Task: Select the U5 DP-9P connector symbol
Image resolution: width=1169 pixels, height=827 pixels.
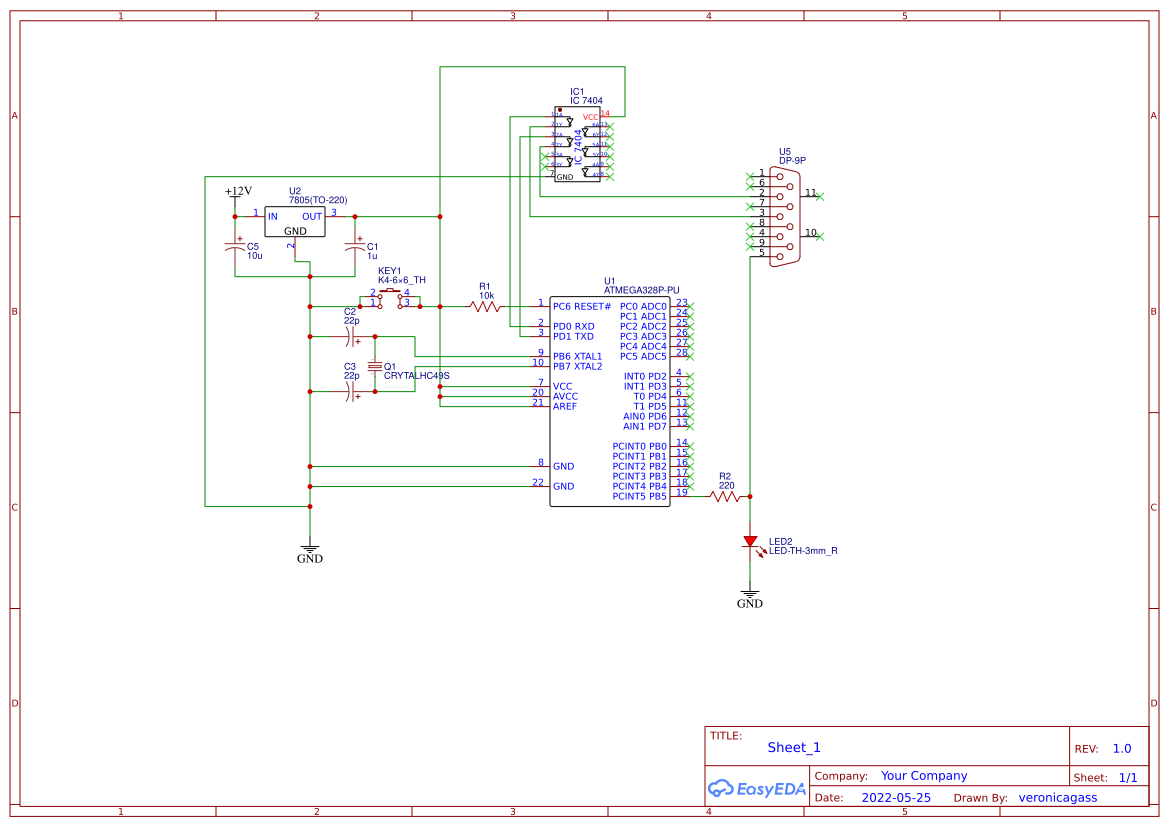Action: point(784,217)
